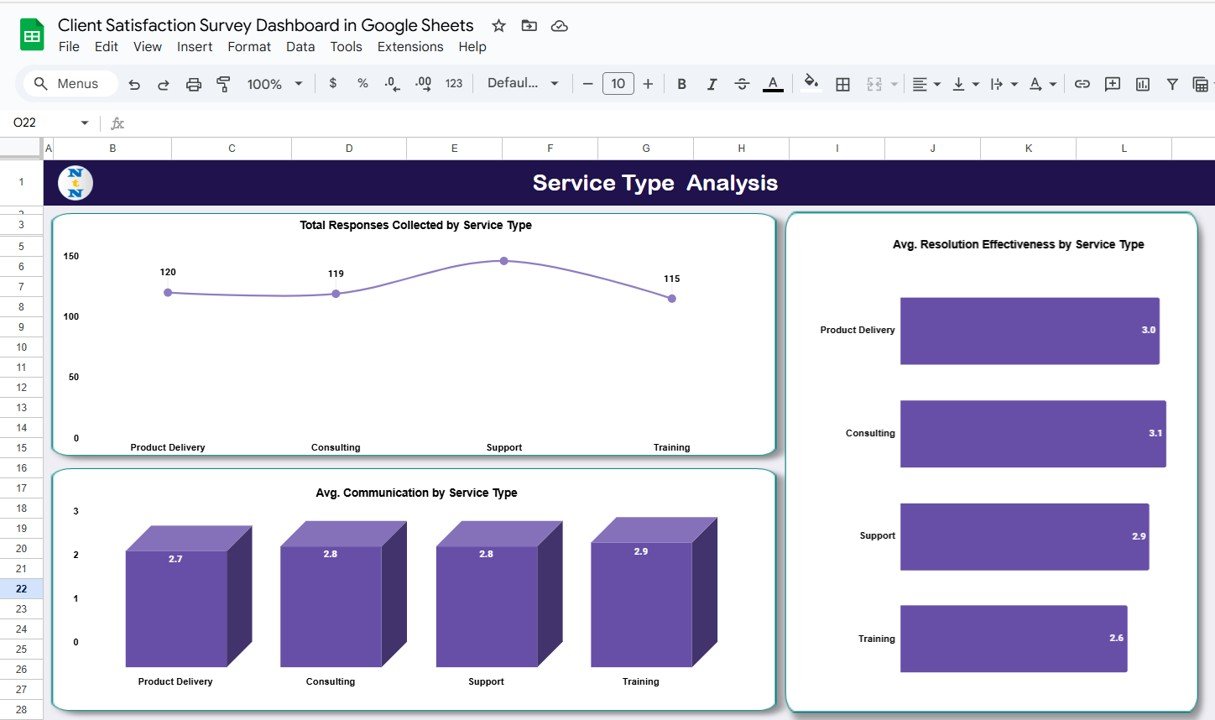The height and width of the screenshot is (720, 1215).
Task: Toggle Italic formatting
Action: pyautogui.click(x=712, y=84)
